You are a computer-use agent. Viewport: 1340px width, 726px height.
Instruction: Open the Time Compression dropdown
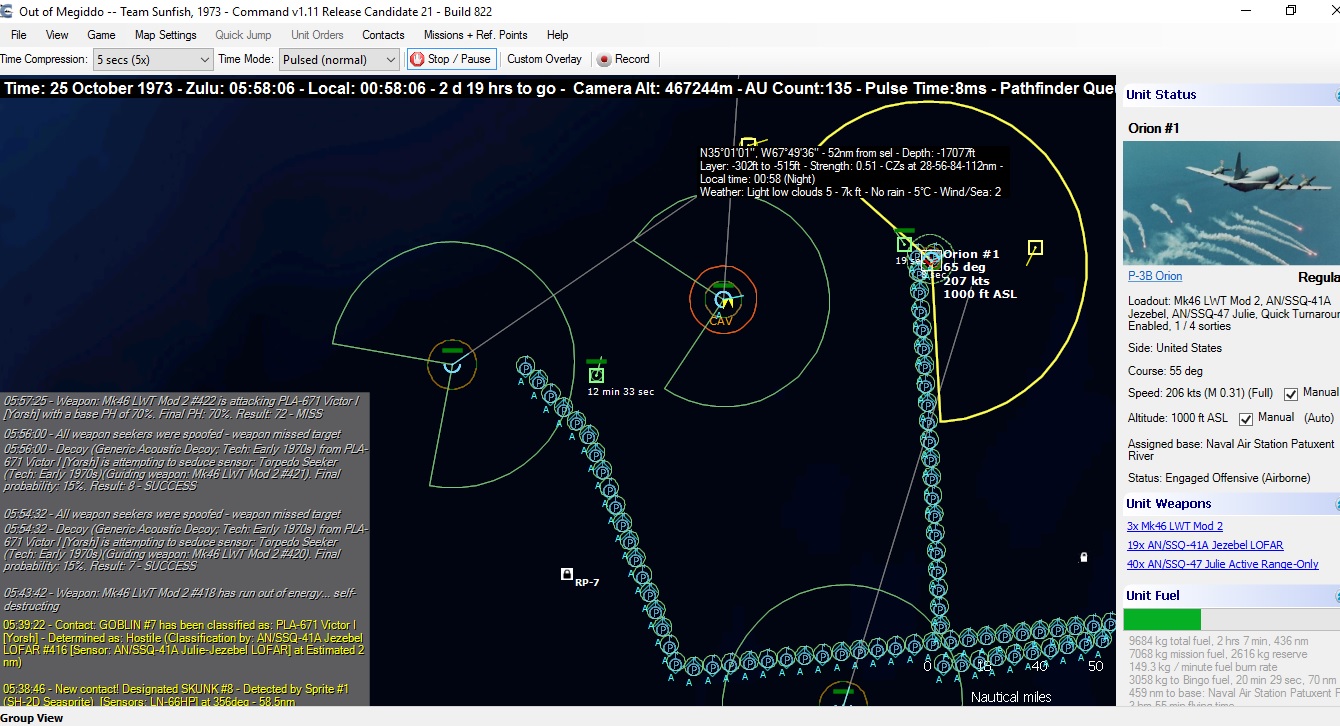point(153,59)
